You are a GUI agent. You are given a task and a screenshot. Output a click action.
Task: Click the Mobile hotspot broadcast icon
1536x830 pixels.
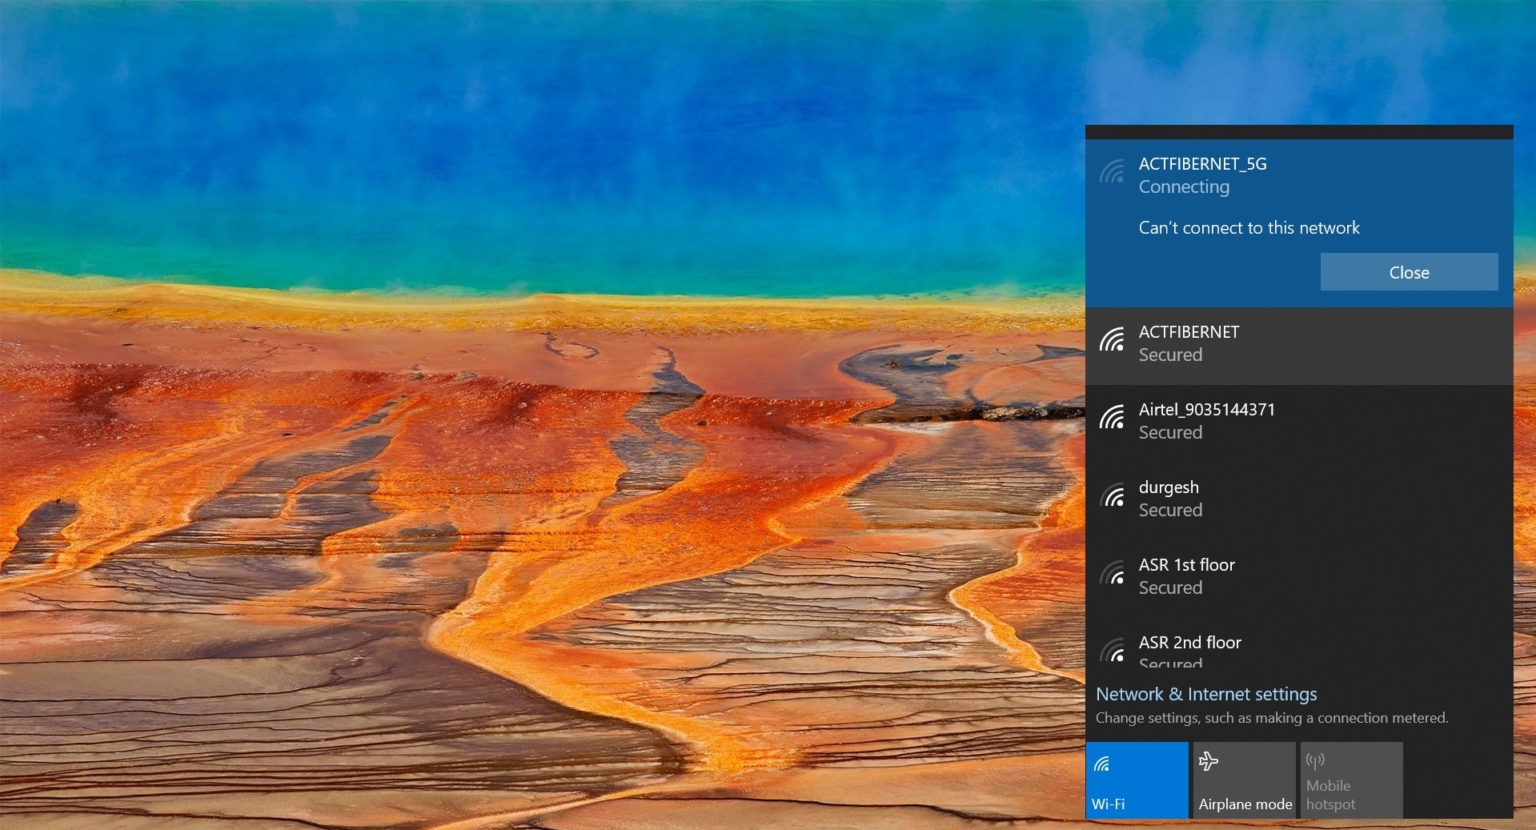(x=1315, y=761)
